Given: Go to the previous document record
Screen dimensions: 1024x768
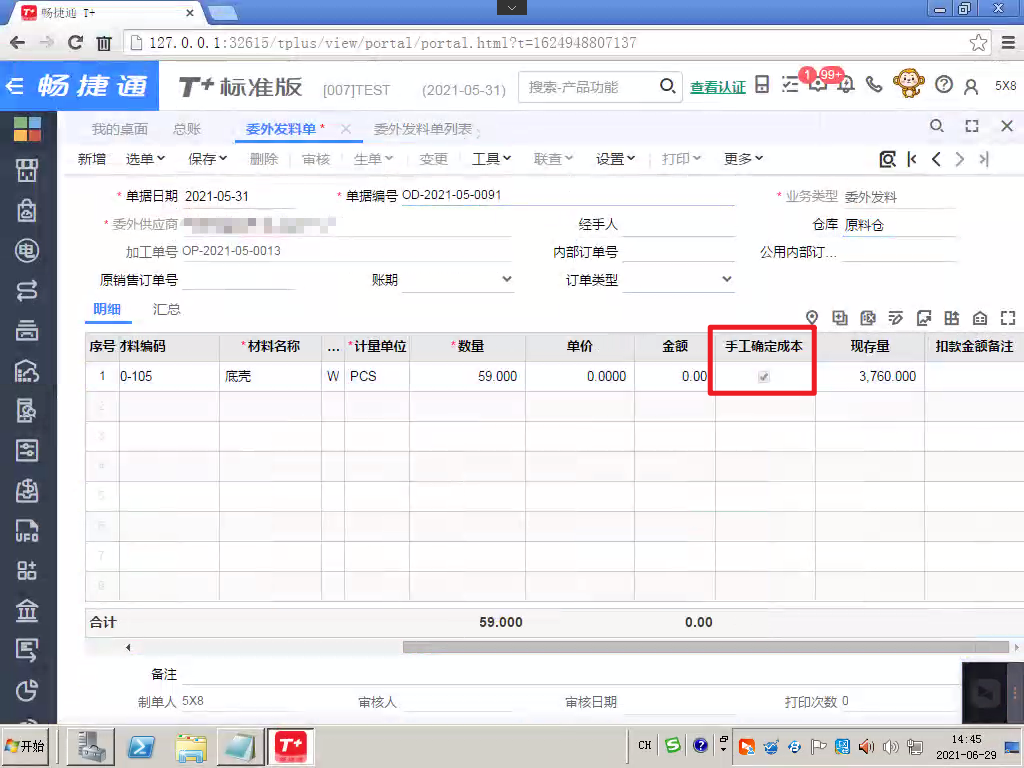Looking at the screenshot, I should point(936,159).
